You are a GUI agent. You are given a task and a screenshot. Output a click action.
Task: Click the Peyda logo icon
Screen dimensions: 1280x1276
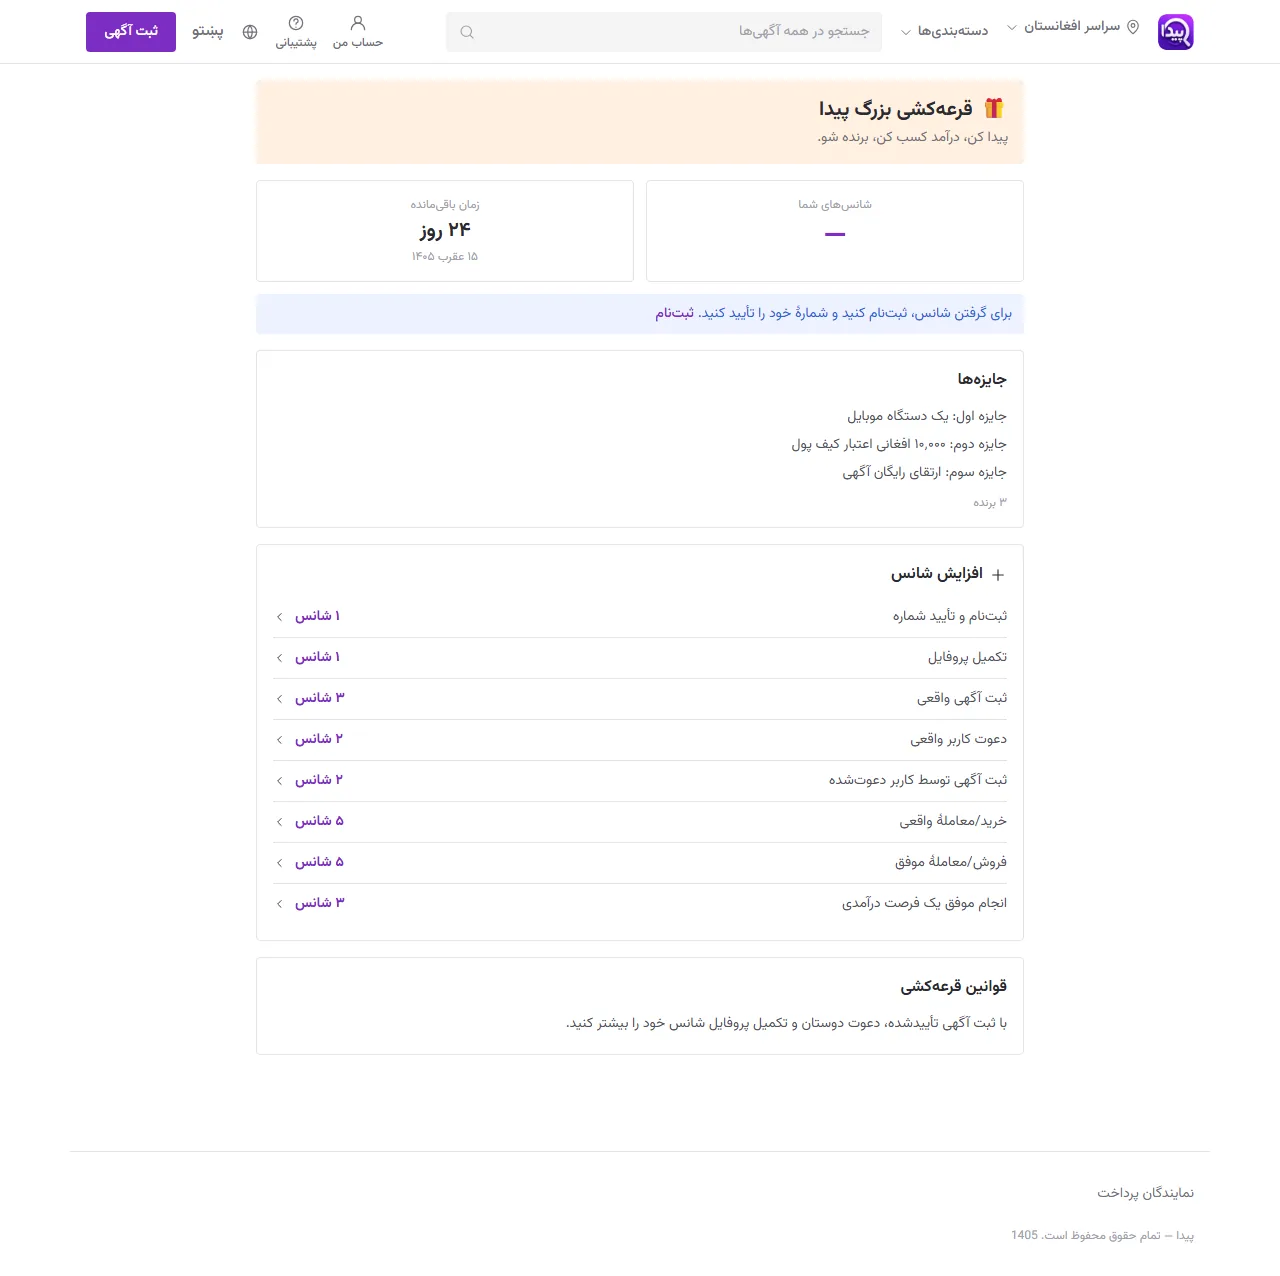pyautogui.click(x=1176, y=32)
